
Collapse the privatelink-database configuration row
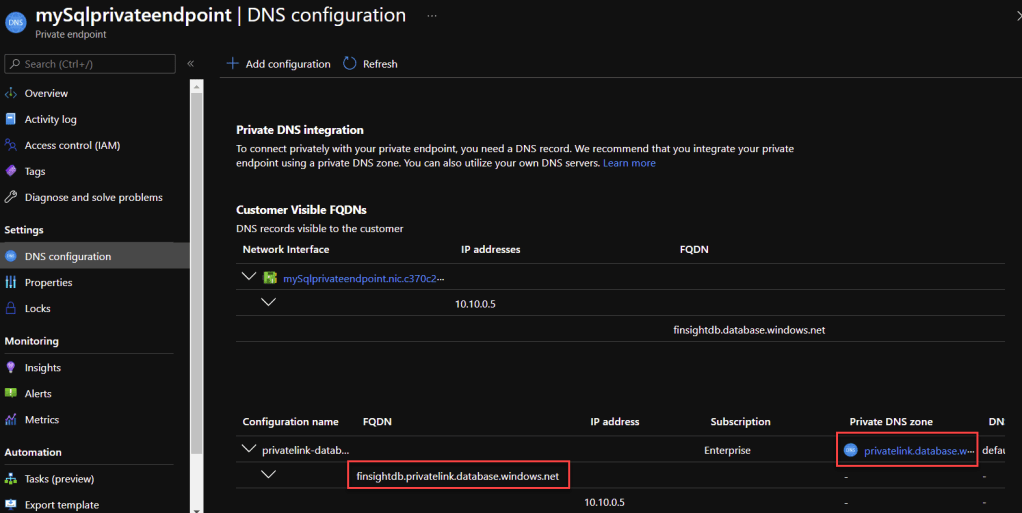(249, 450)
